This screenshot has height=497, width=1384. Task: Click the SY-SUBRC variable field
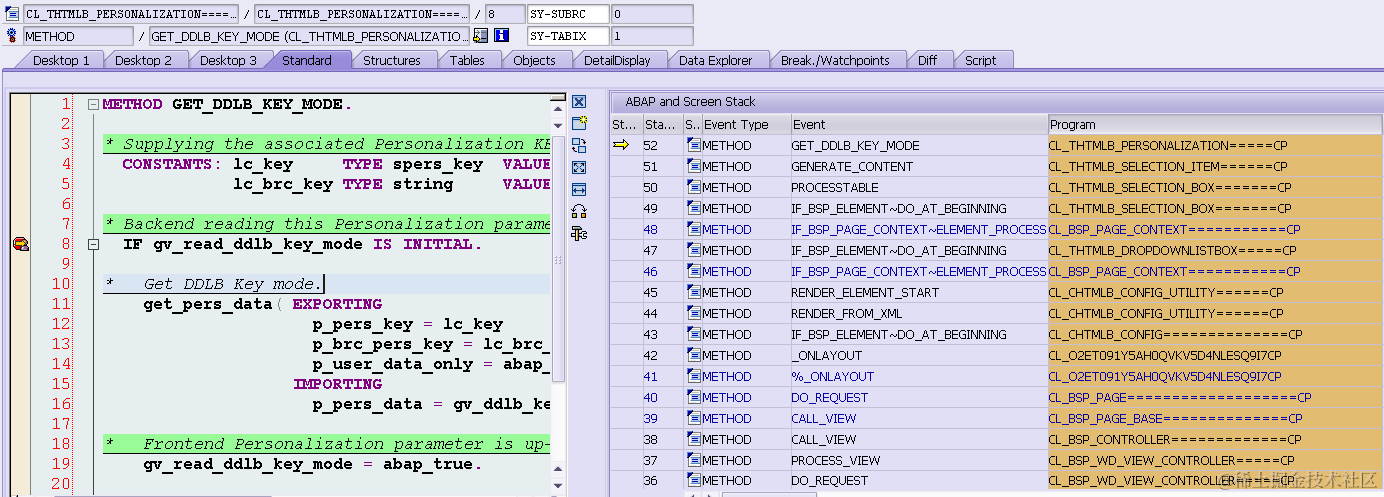(x=567, y=14)
